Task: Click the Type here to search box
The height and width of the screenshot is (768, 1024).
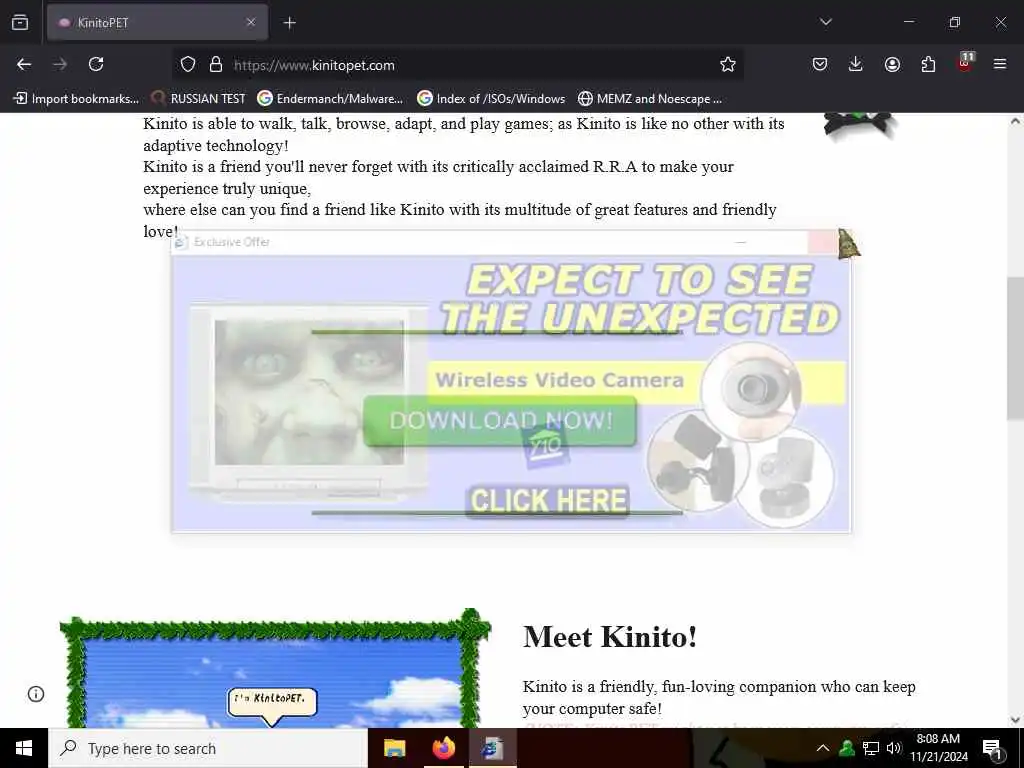Action: tap(208, 748)
